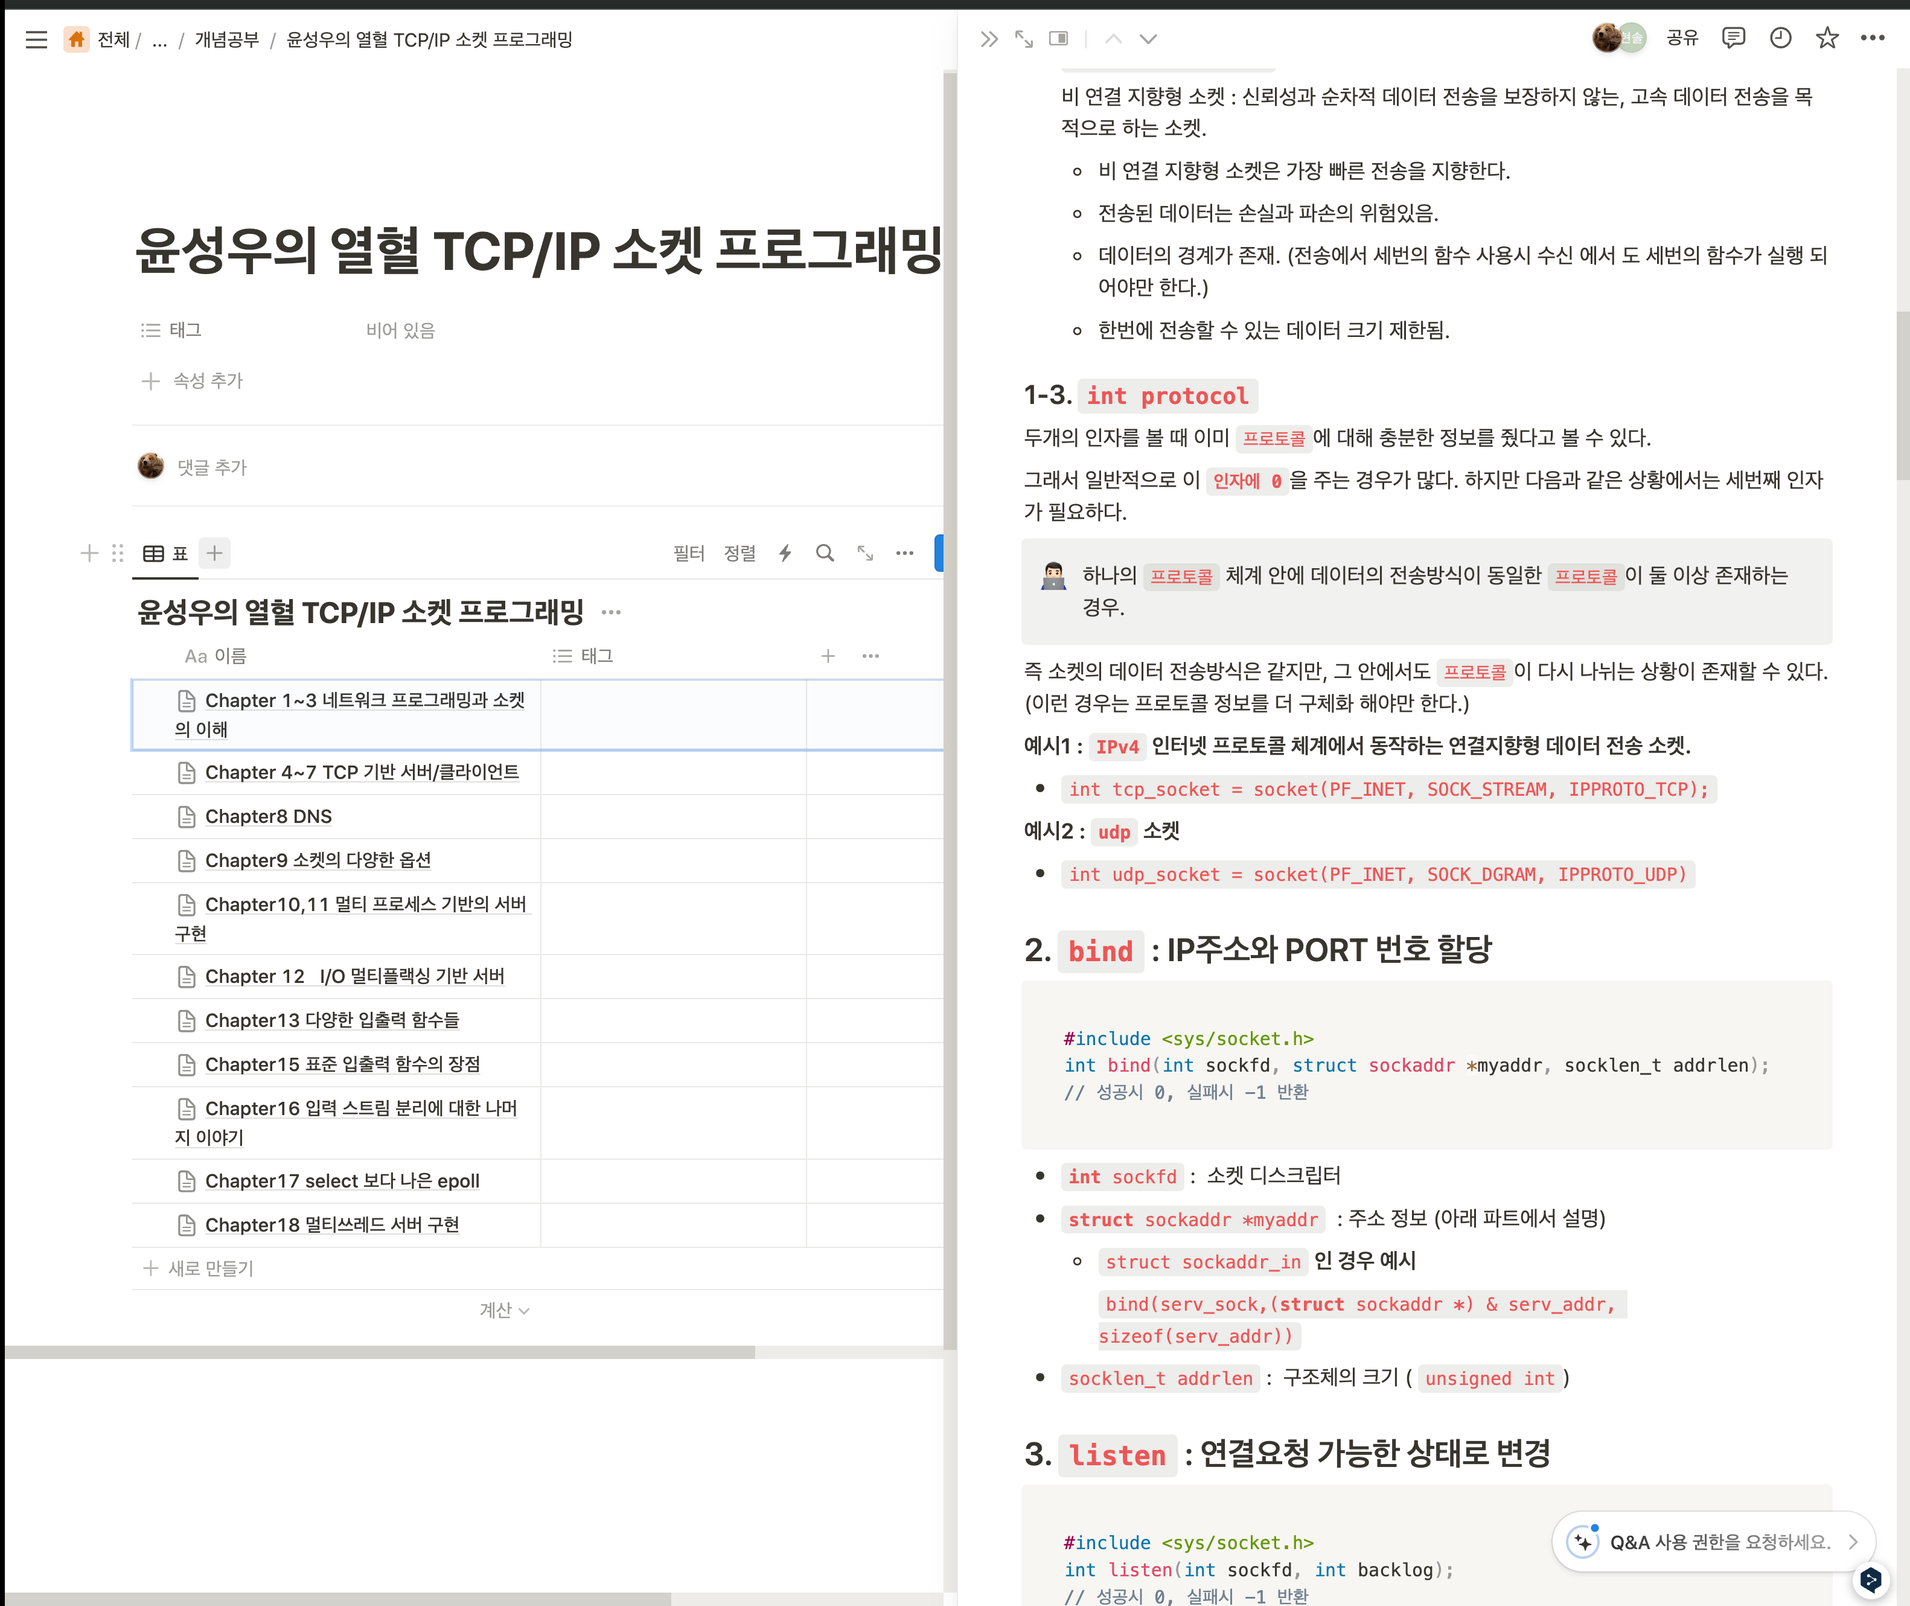Click tcp_socket inline code line
The height and width of the screenshot is (1606, 1910).
click(x=1389, y=789)
